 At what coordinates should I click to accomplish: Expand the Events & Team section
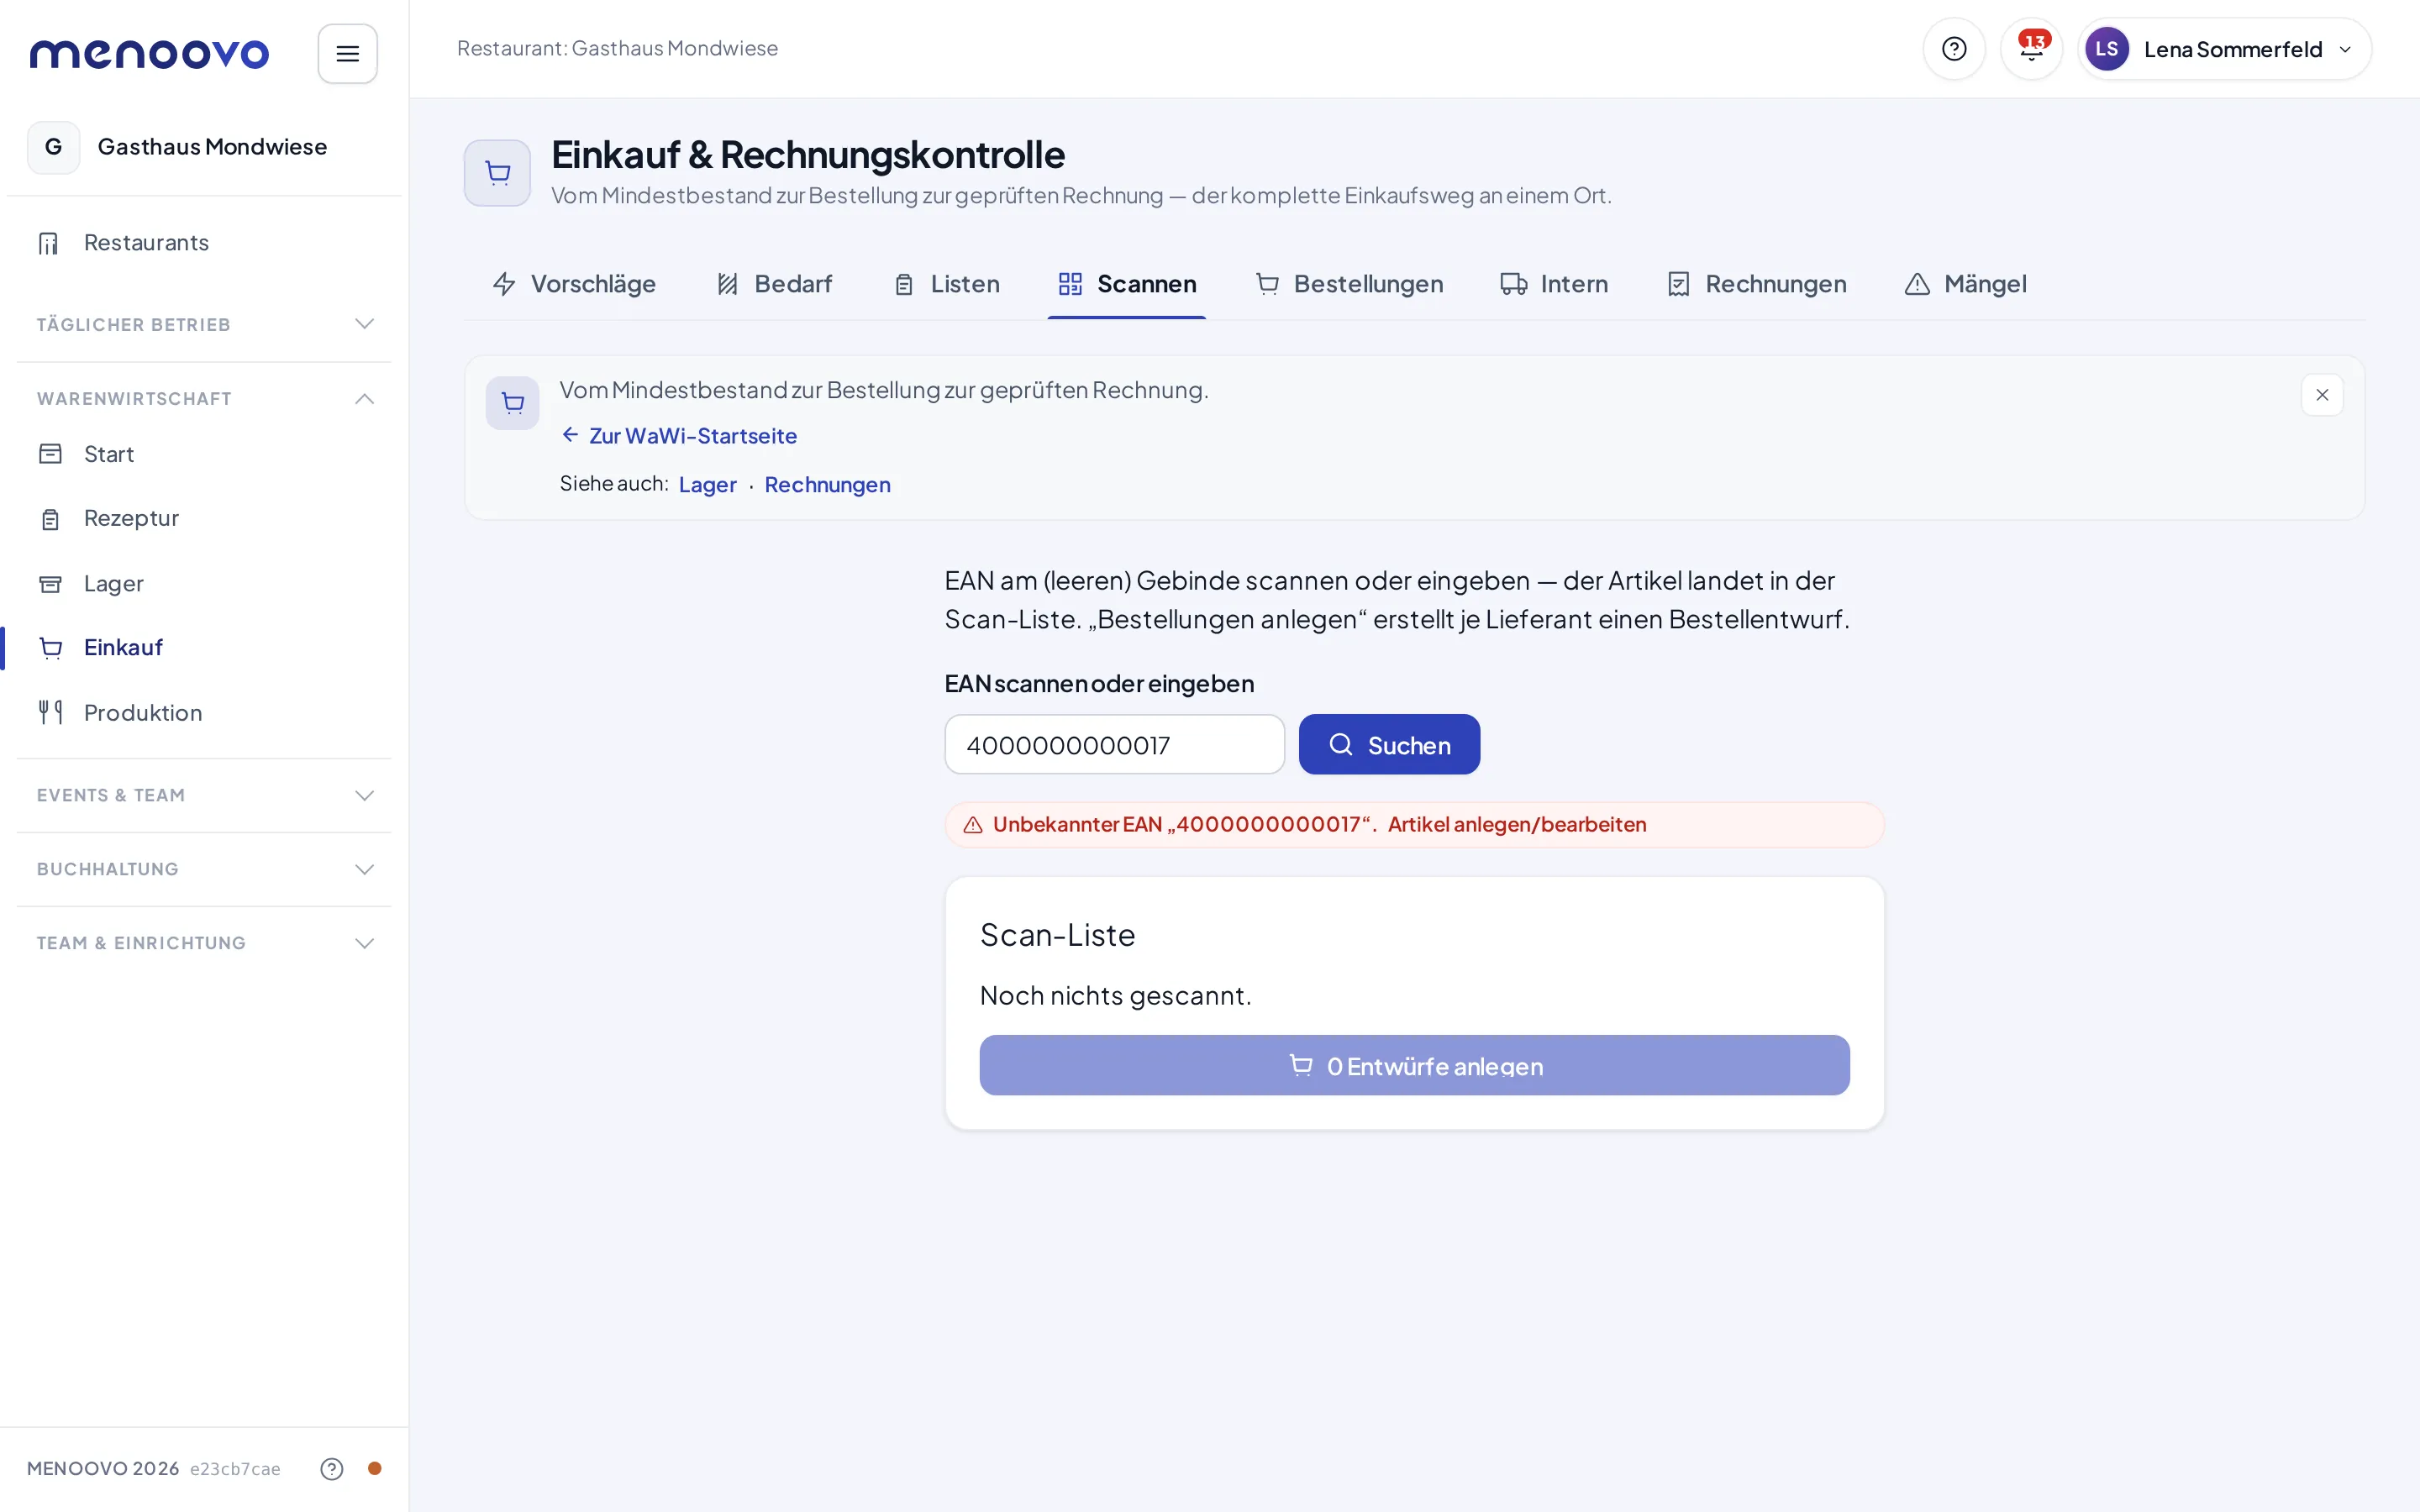click(x=204, y=795)
